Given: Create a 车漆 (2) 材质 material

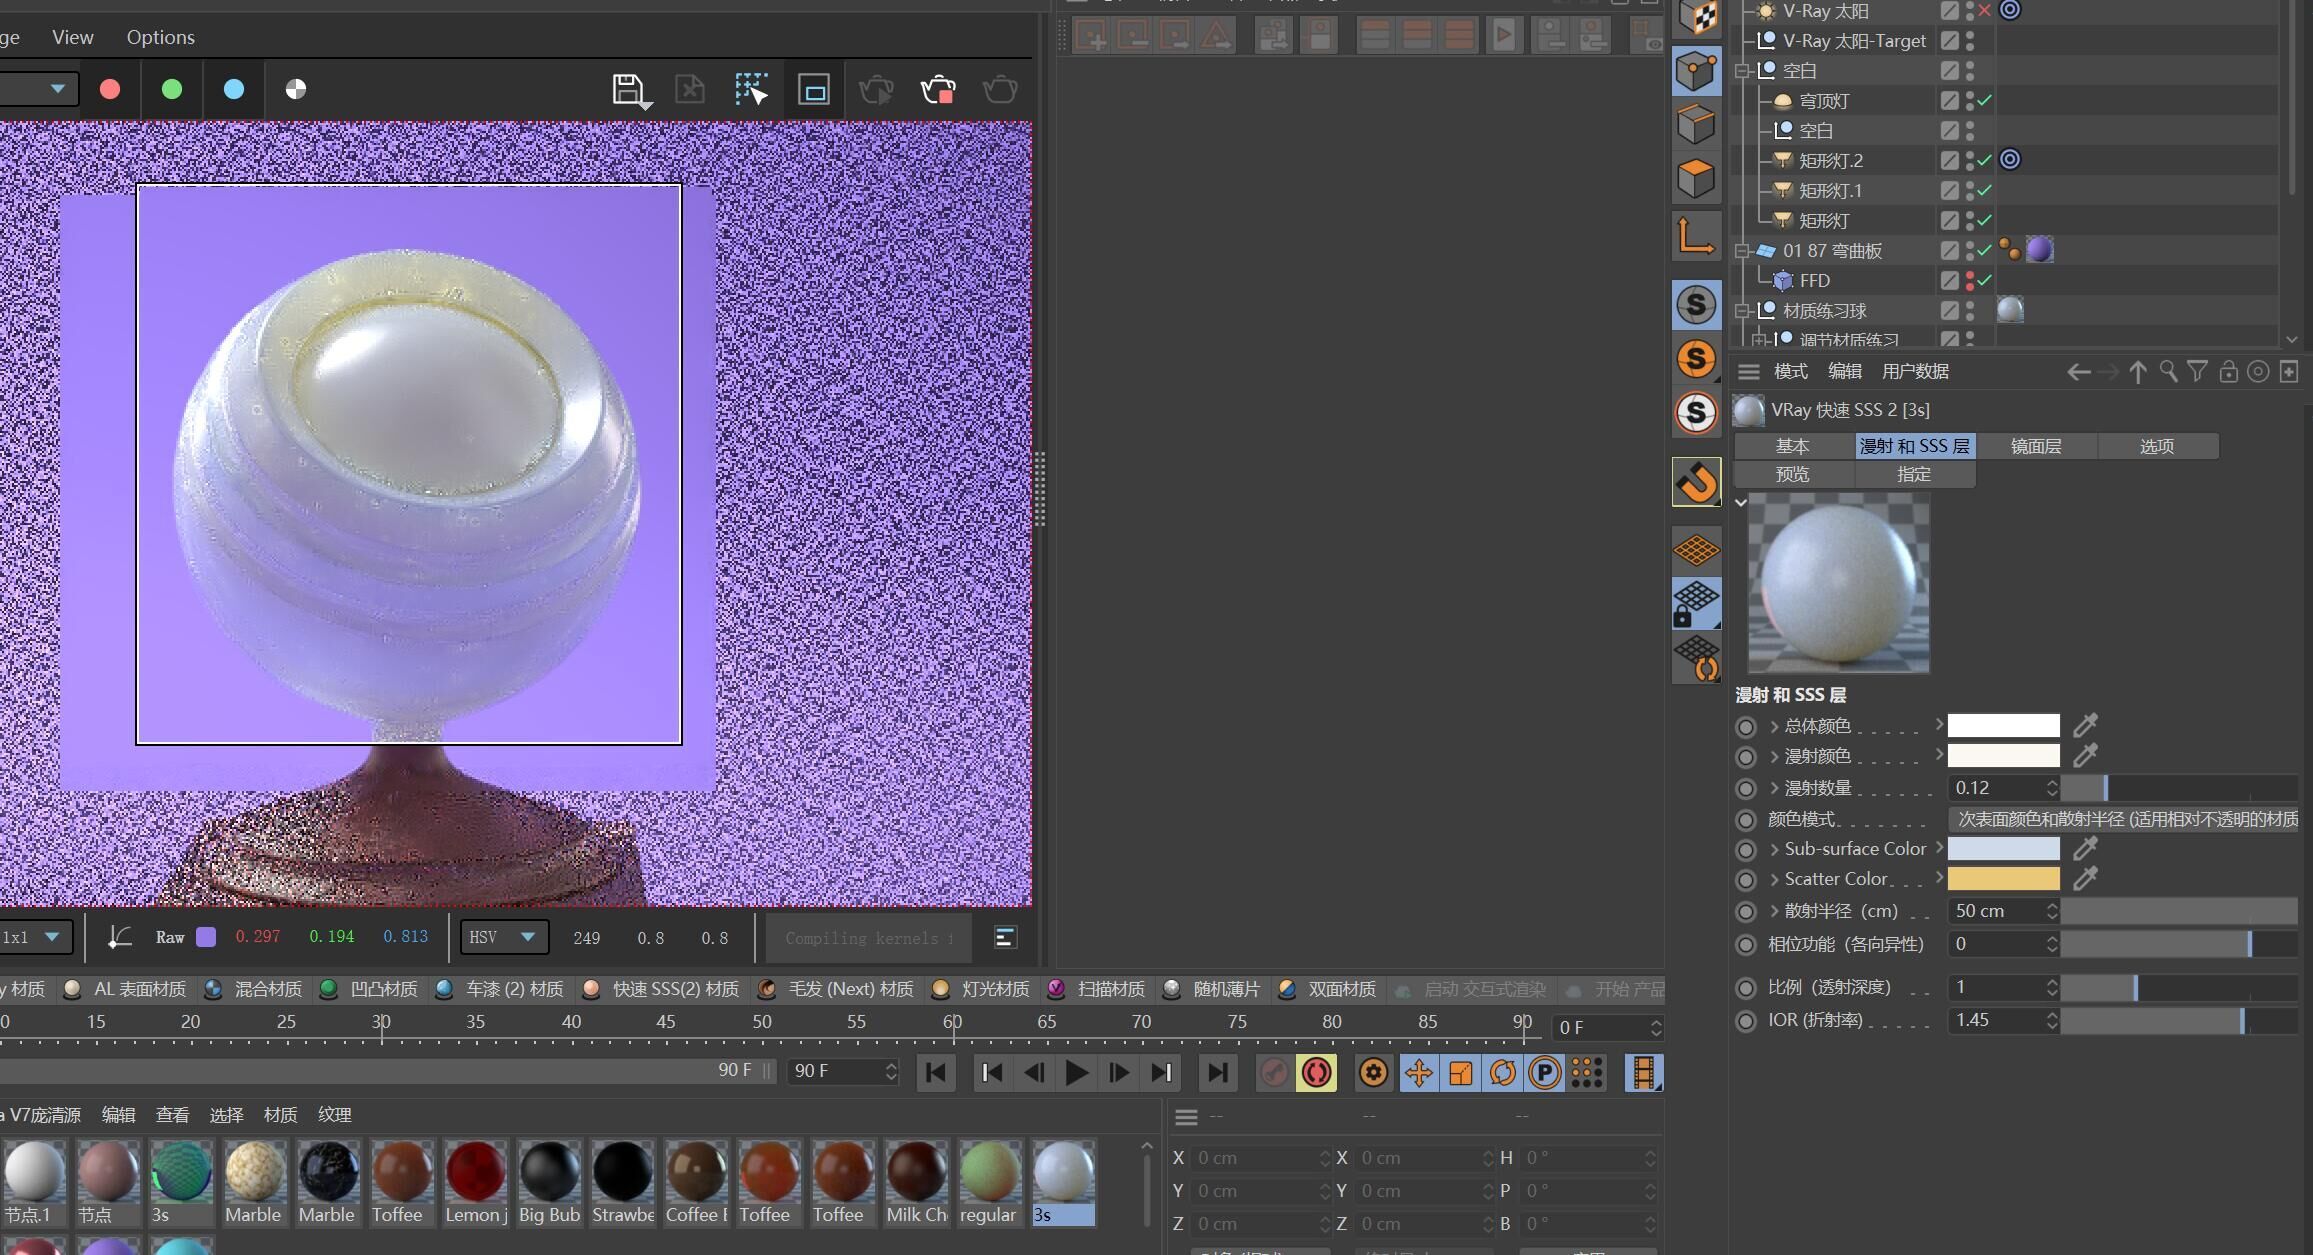Looking at the screenshot, I should point(500,989).
